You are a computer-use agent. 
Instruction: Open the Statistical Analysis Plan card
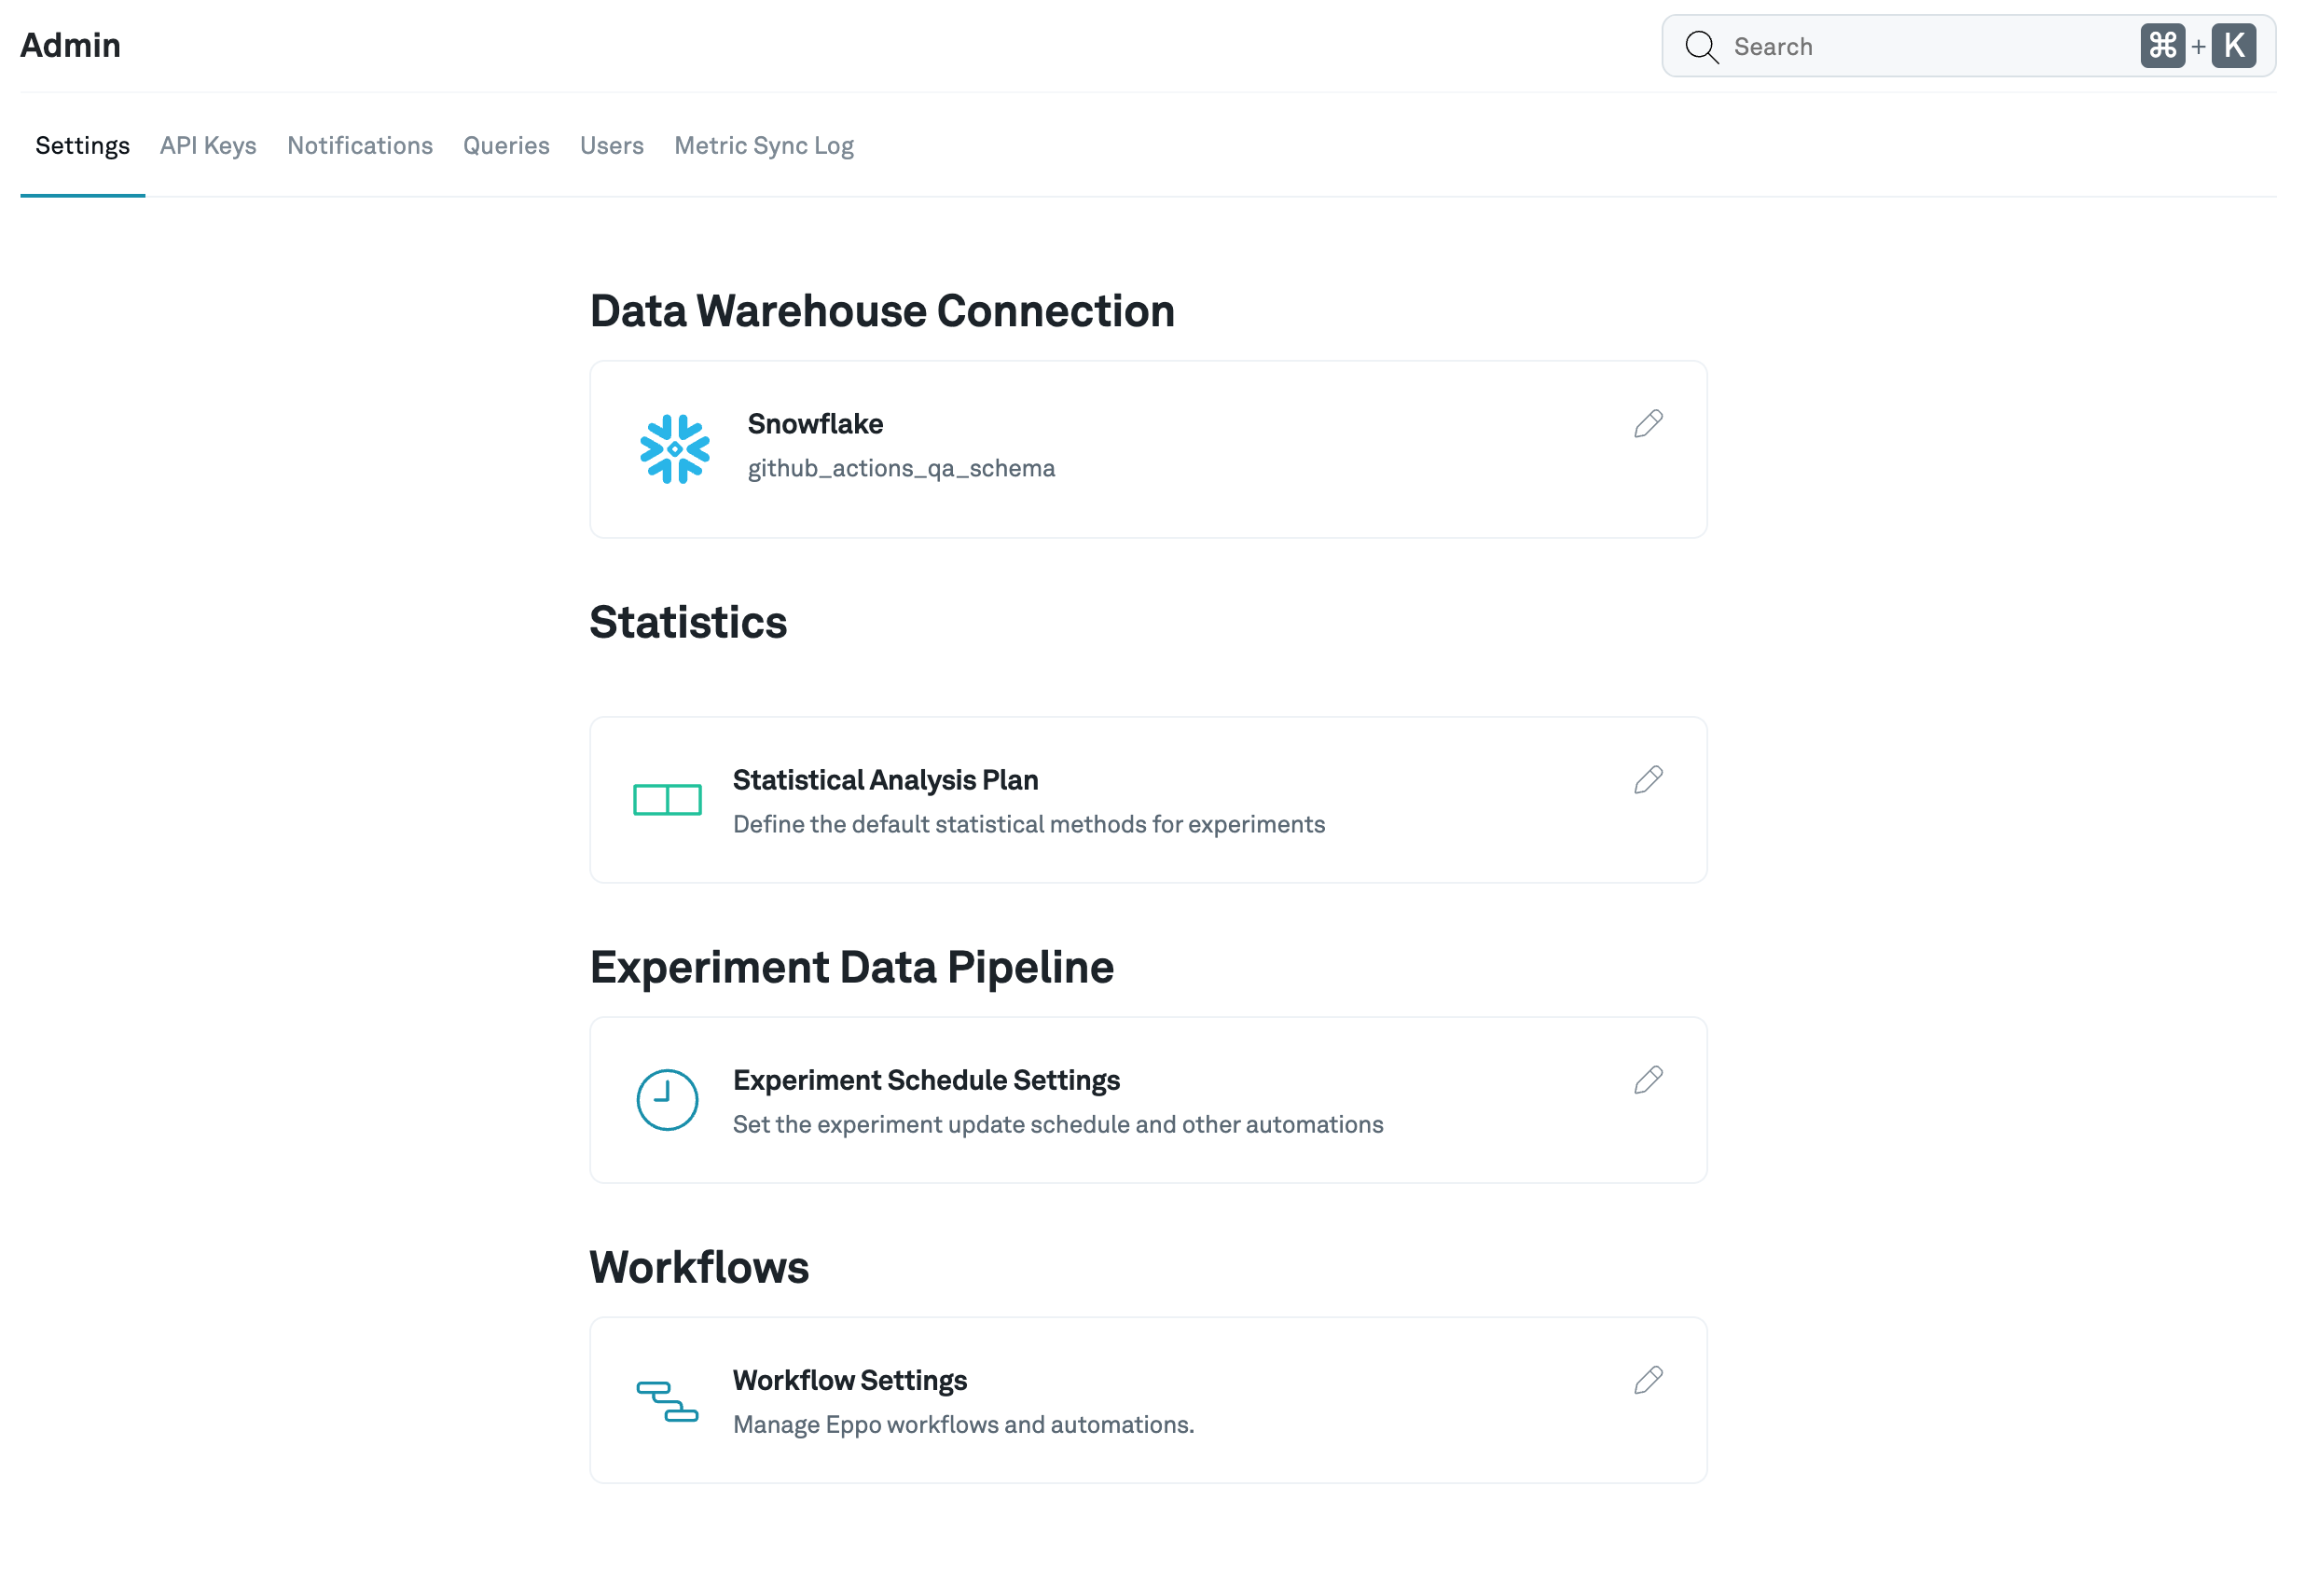click(1100, 799)
